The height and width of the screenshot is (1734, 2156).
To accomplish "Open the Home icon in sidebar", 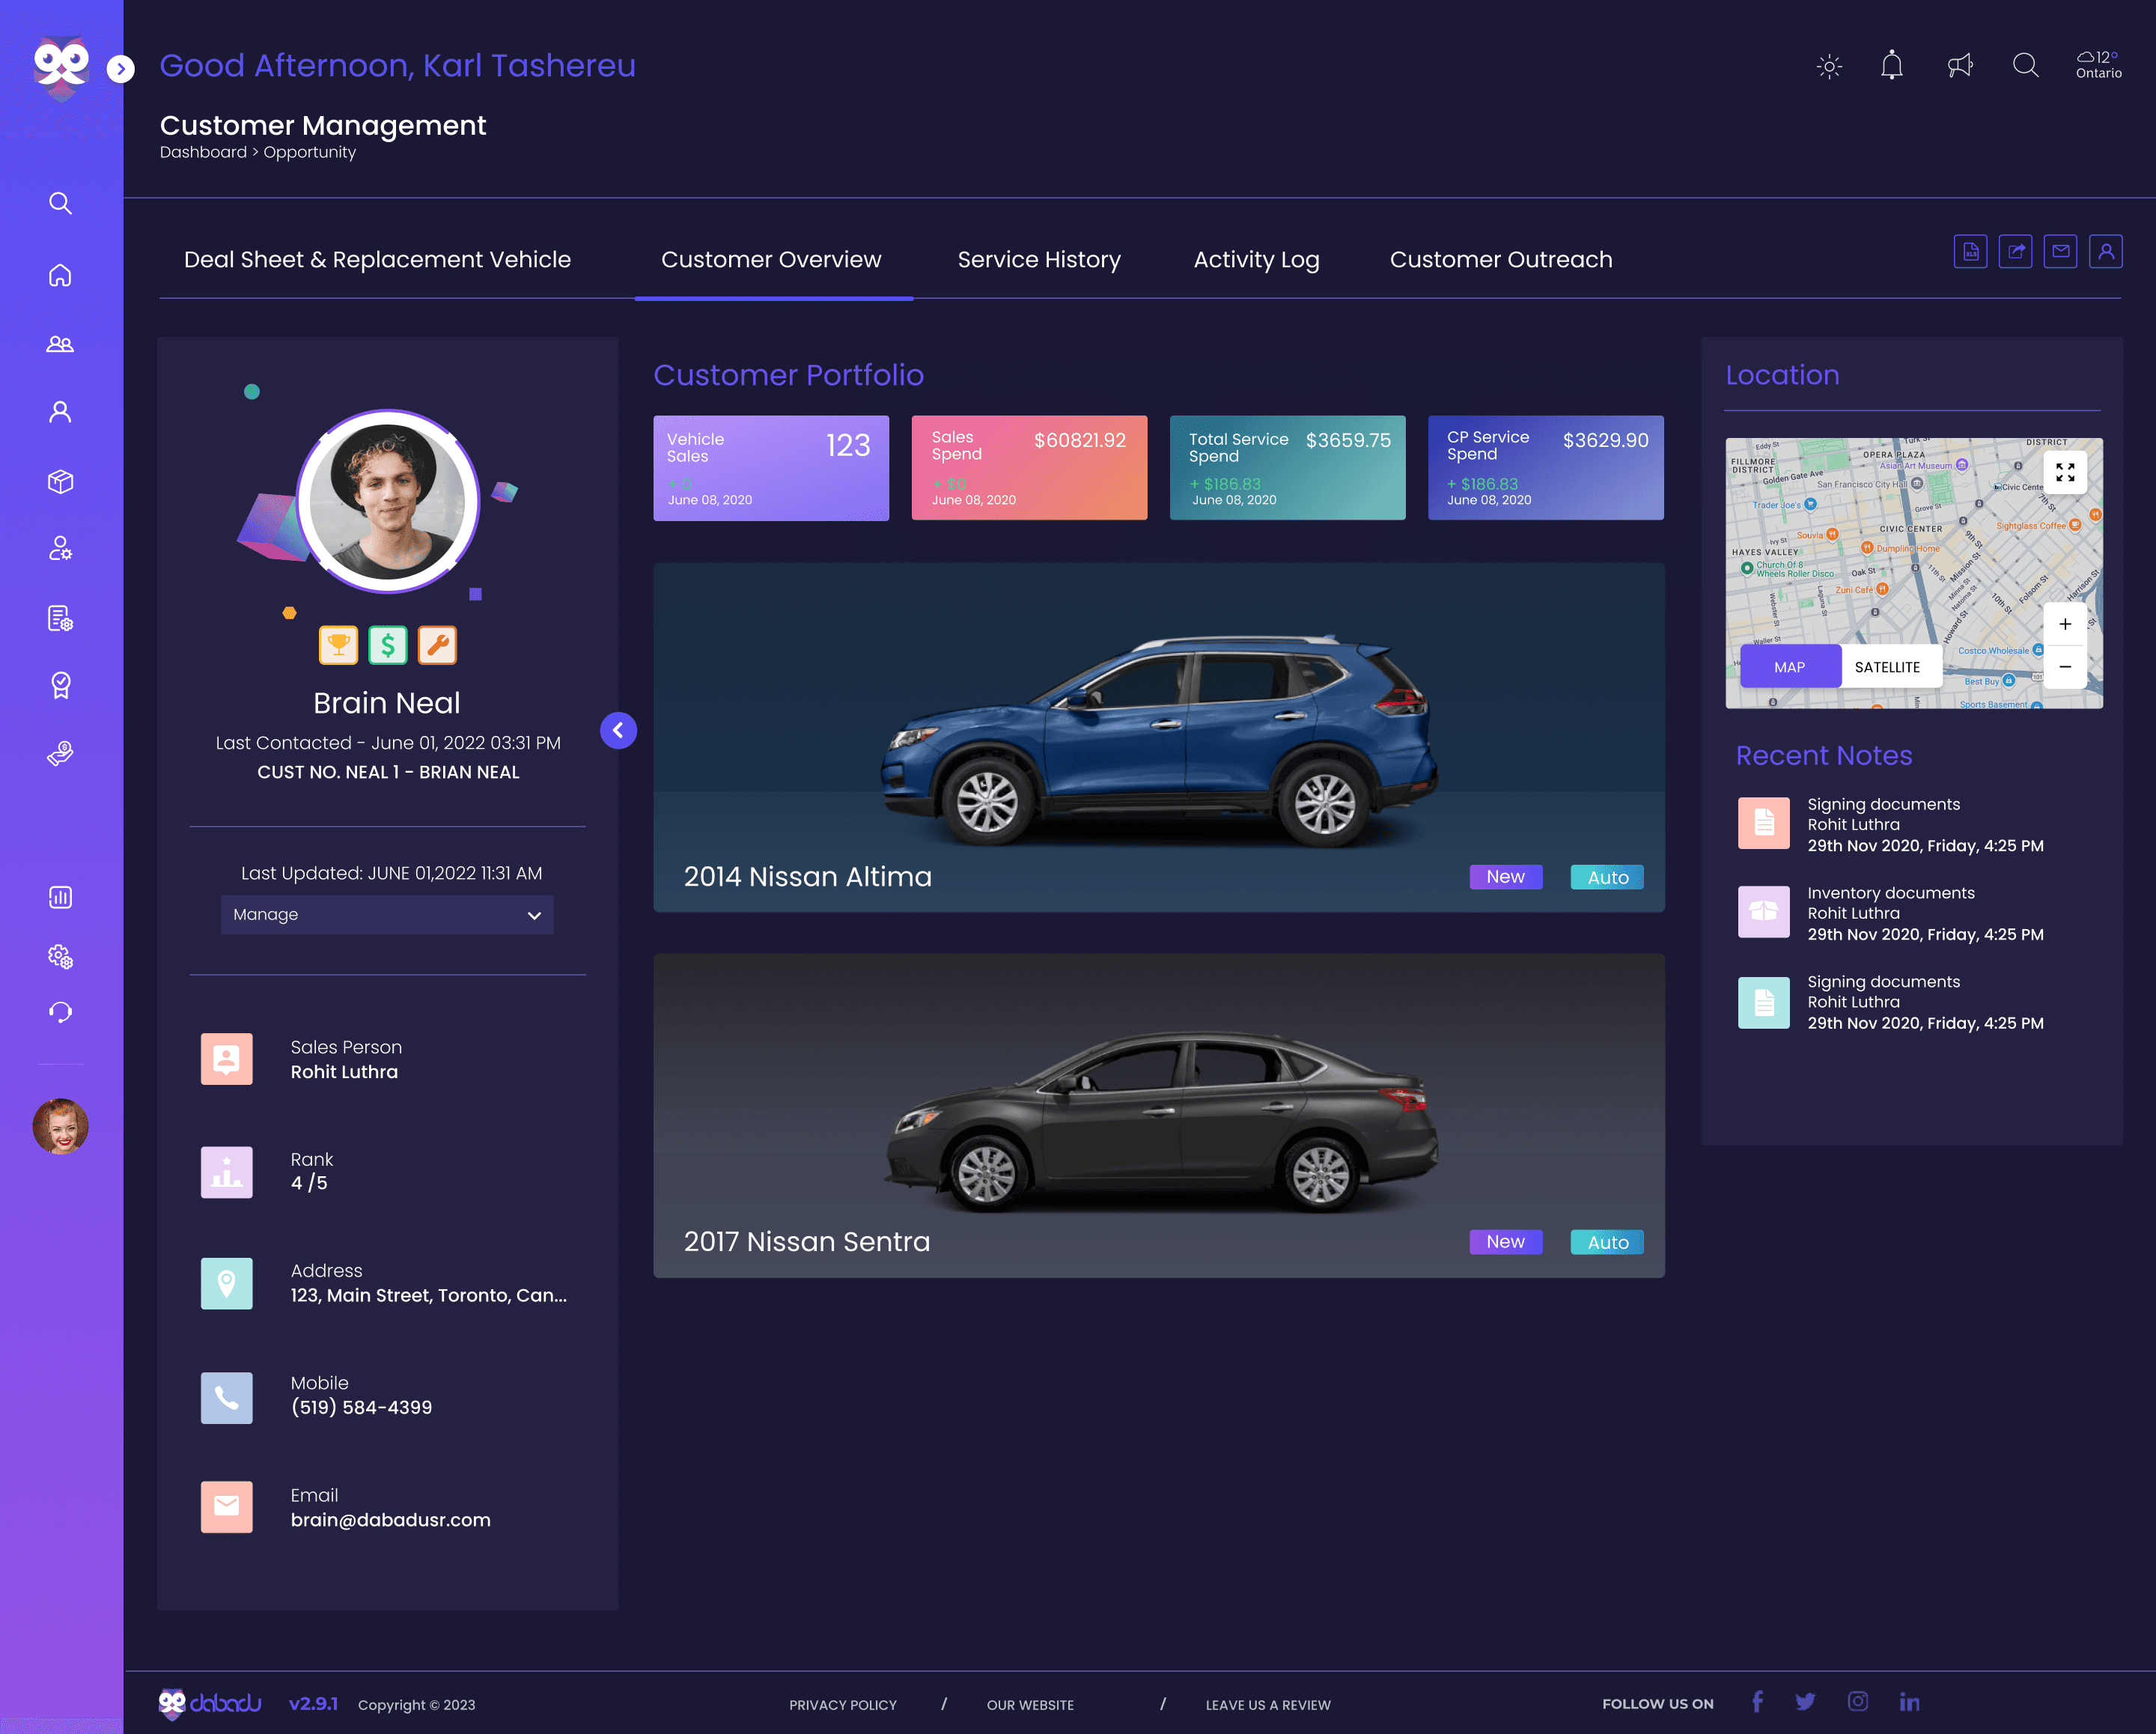I will [x=60, y=275].
